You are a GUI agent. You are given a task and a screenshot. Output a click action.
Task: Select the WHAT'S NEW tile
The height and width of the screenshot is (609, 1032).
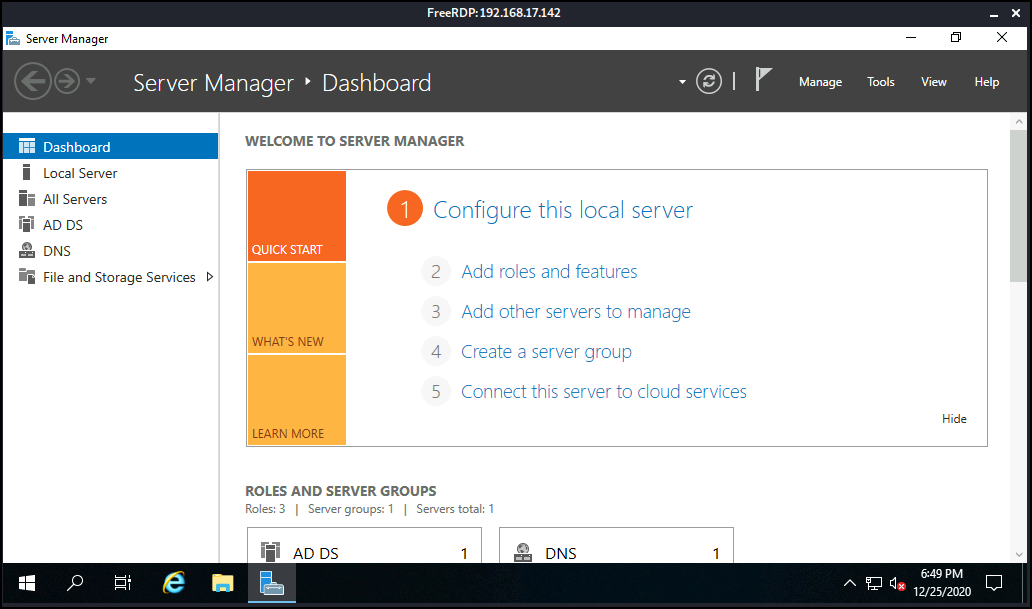(297, 308)
